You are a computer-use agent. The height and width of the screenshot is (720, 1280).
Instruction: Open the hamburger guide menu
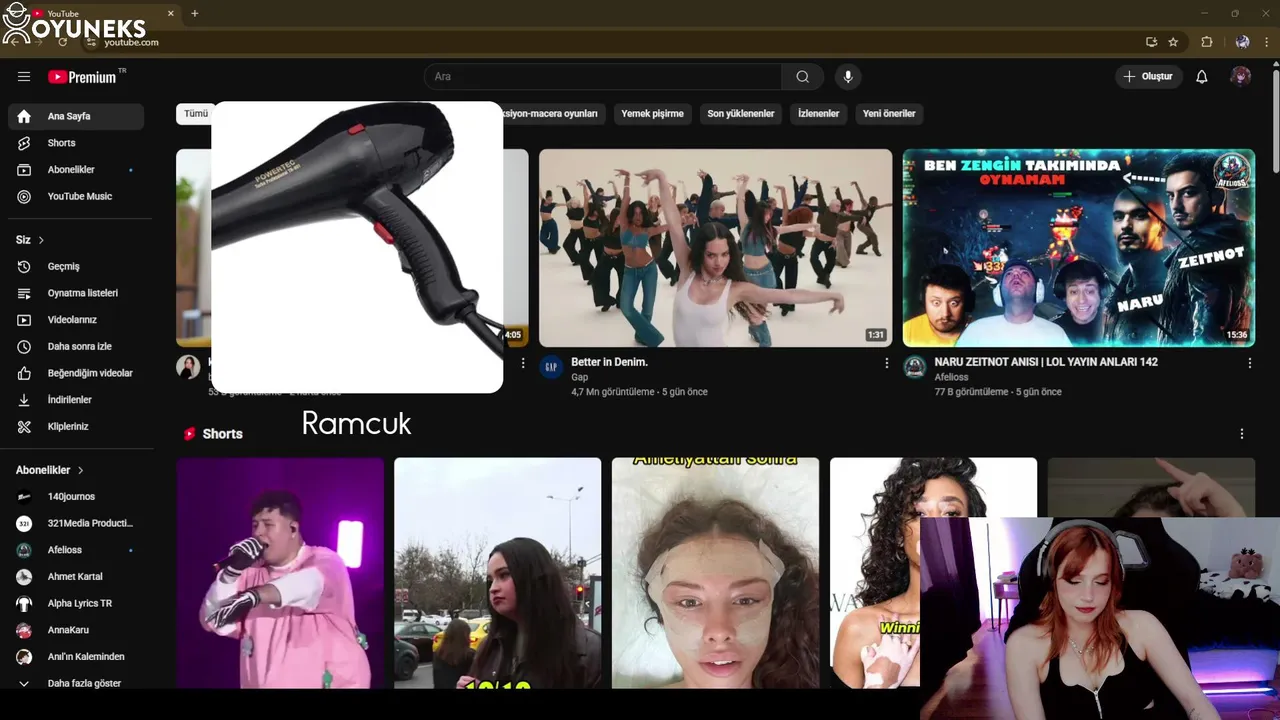[x=24, y=77]
